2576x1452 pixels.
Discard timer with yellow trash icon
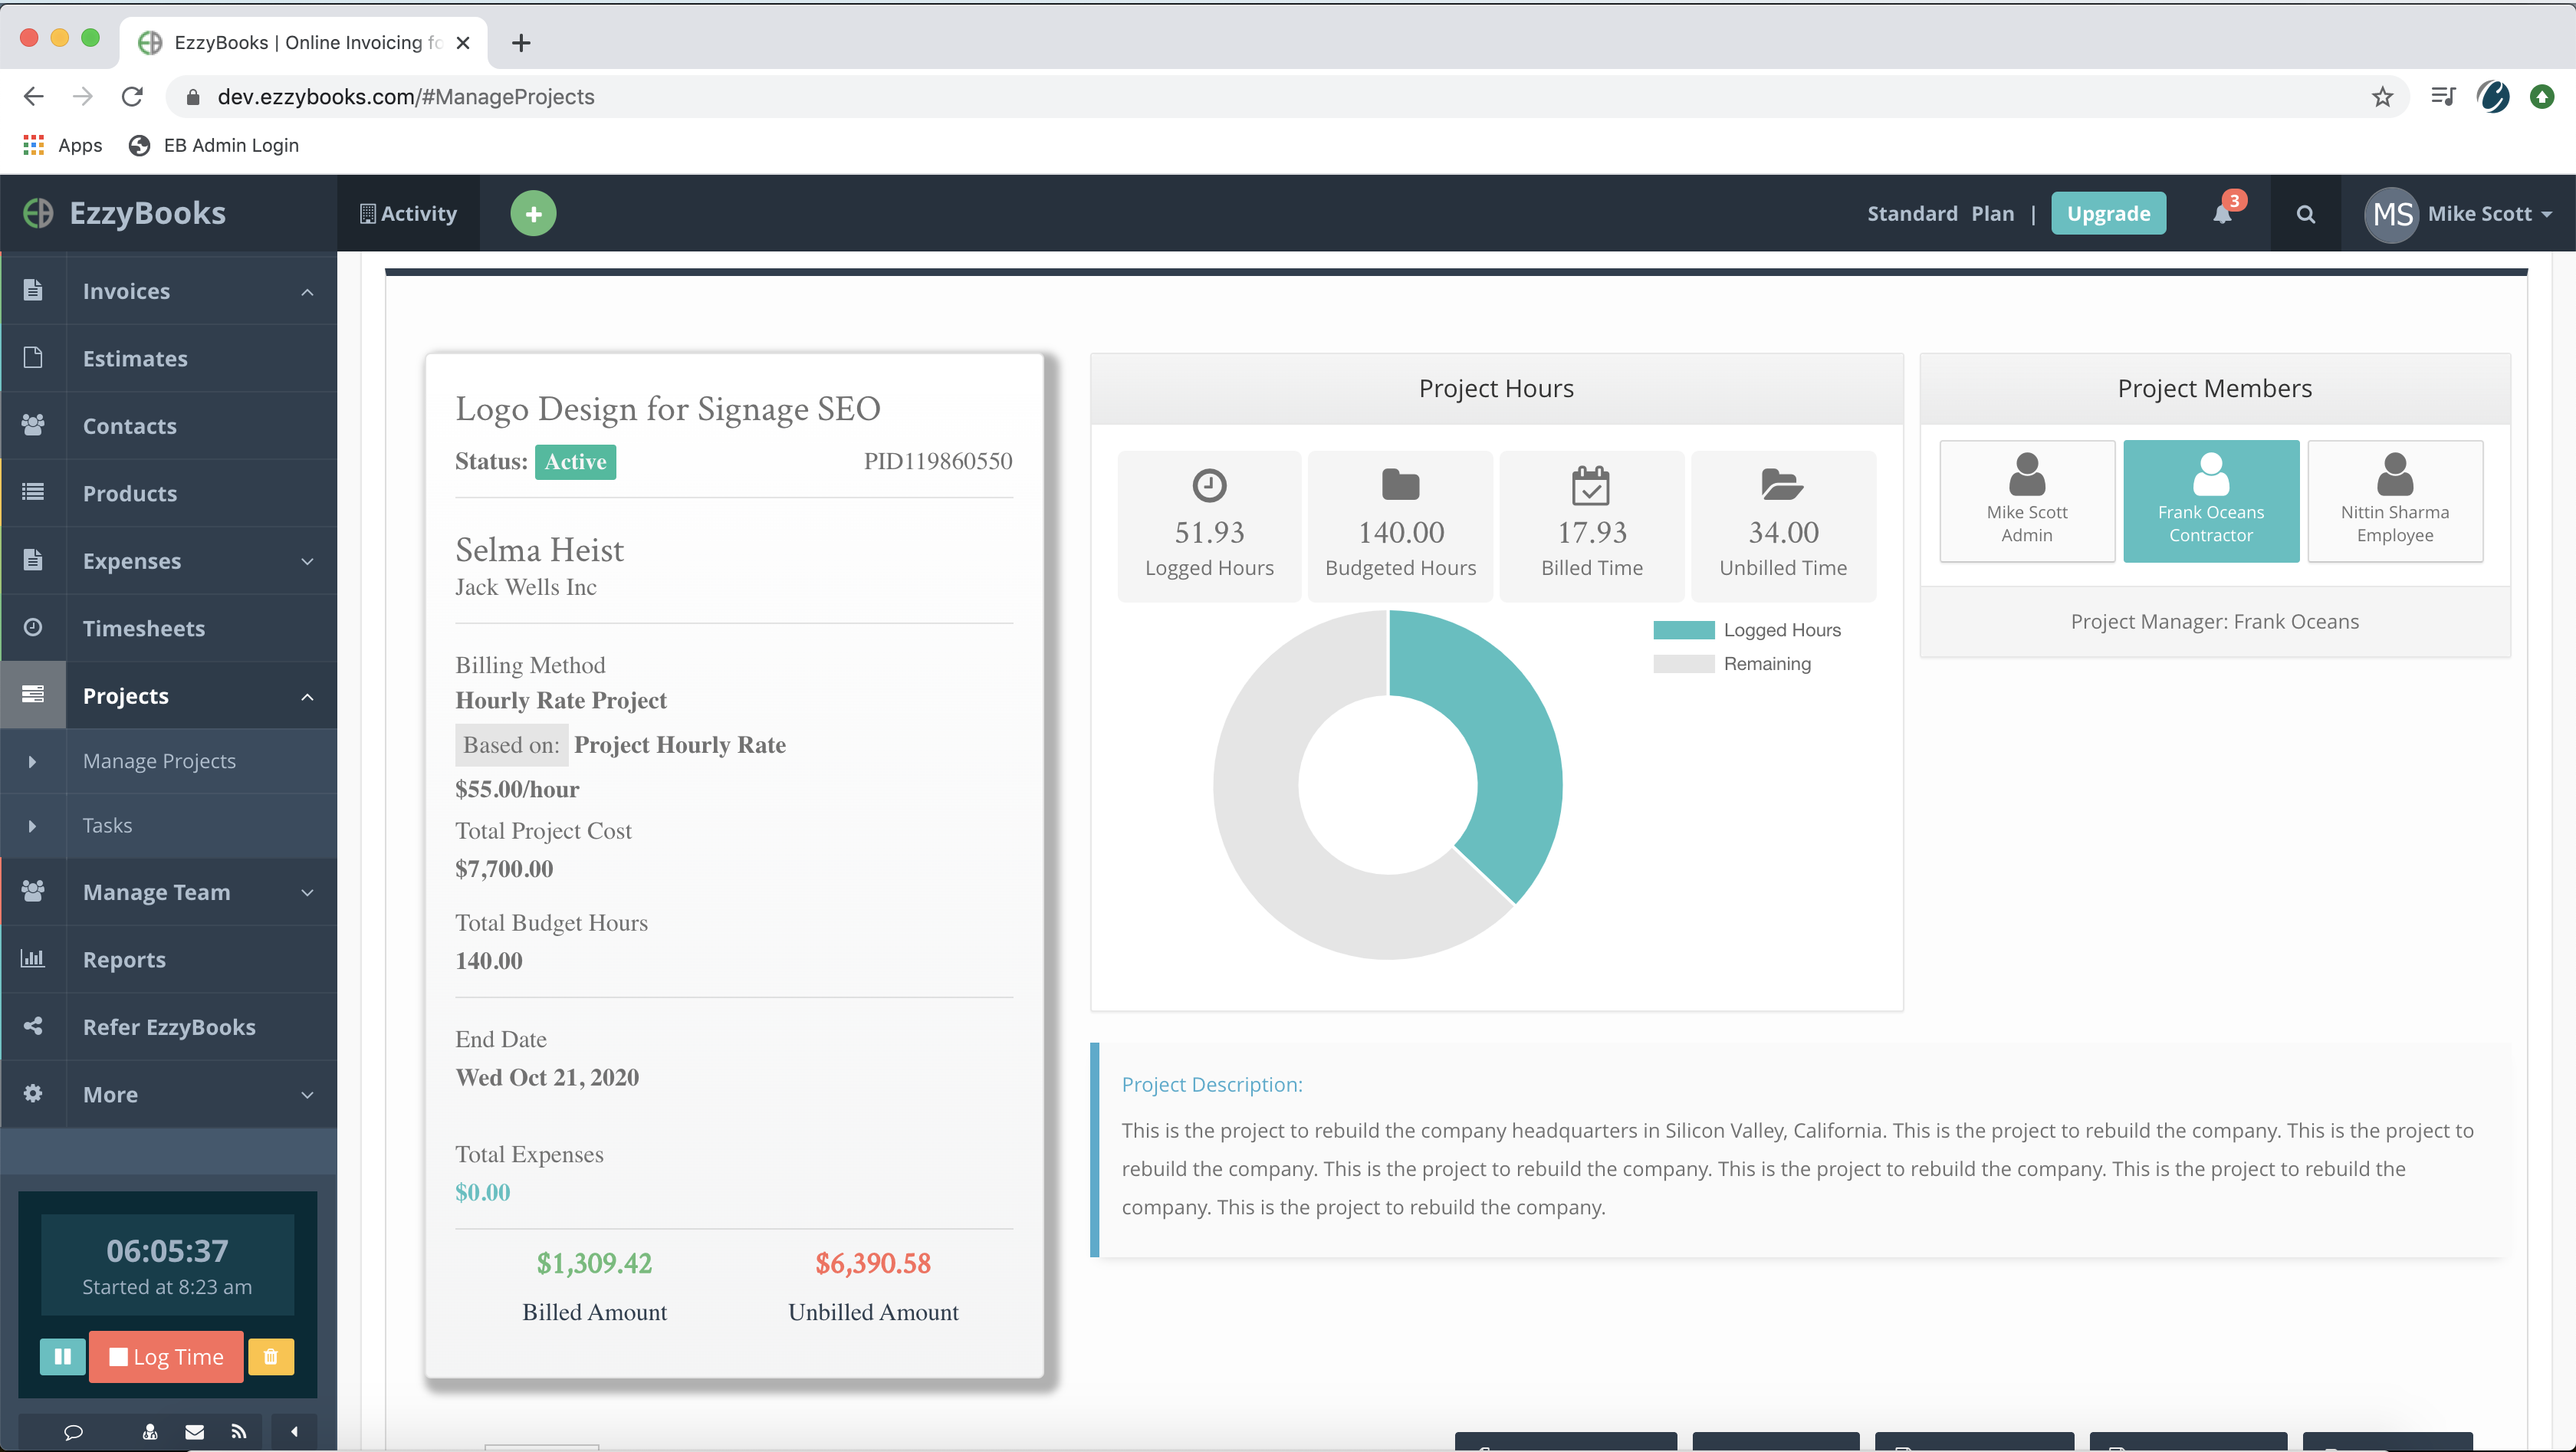pyautogui.click(x=270, y=1356)
